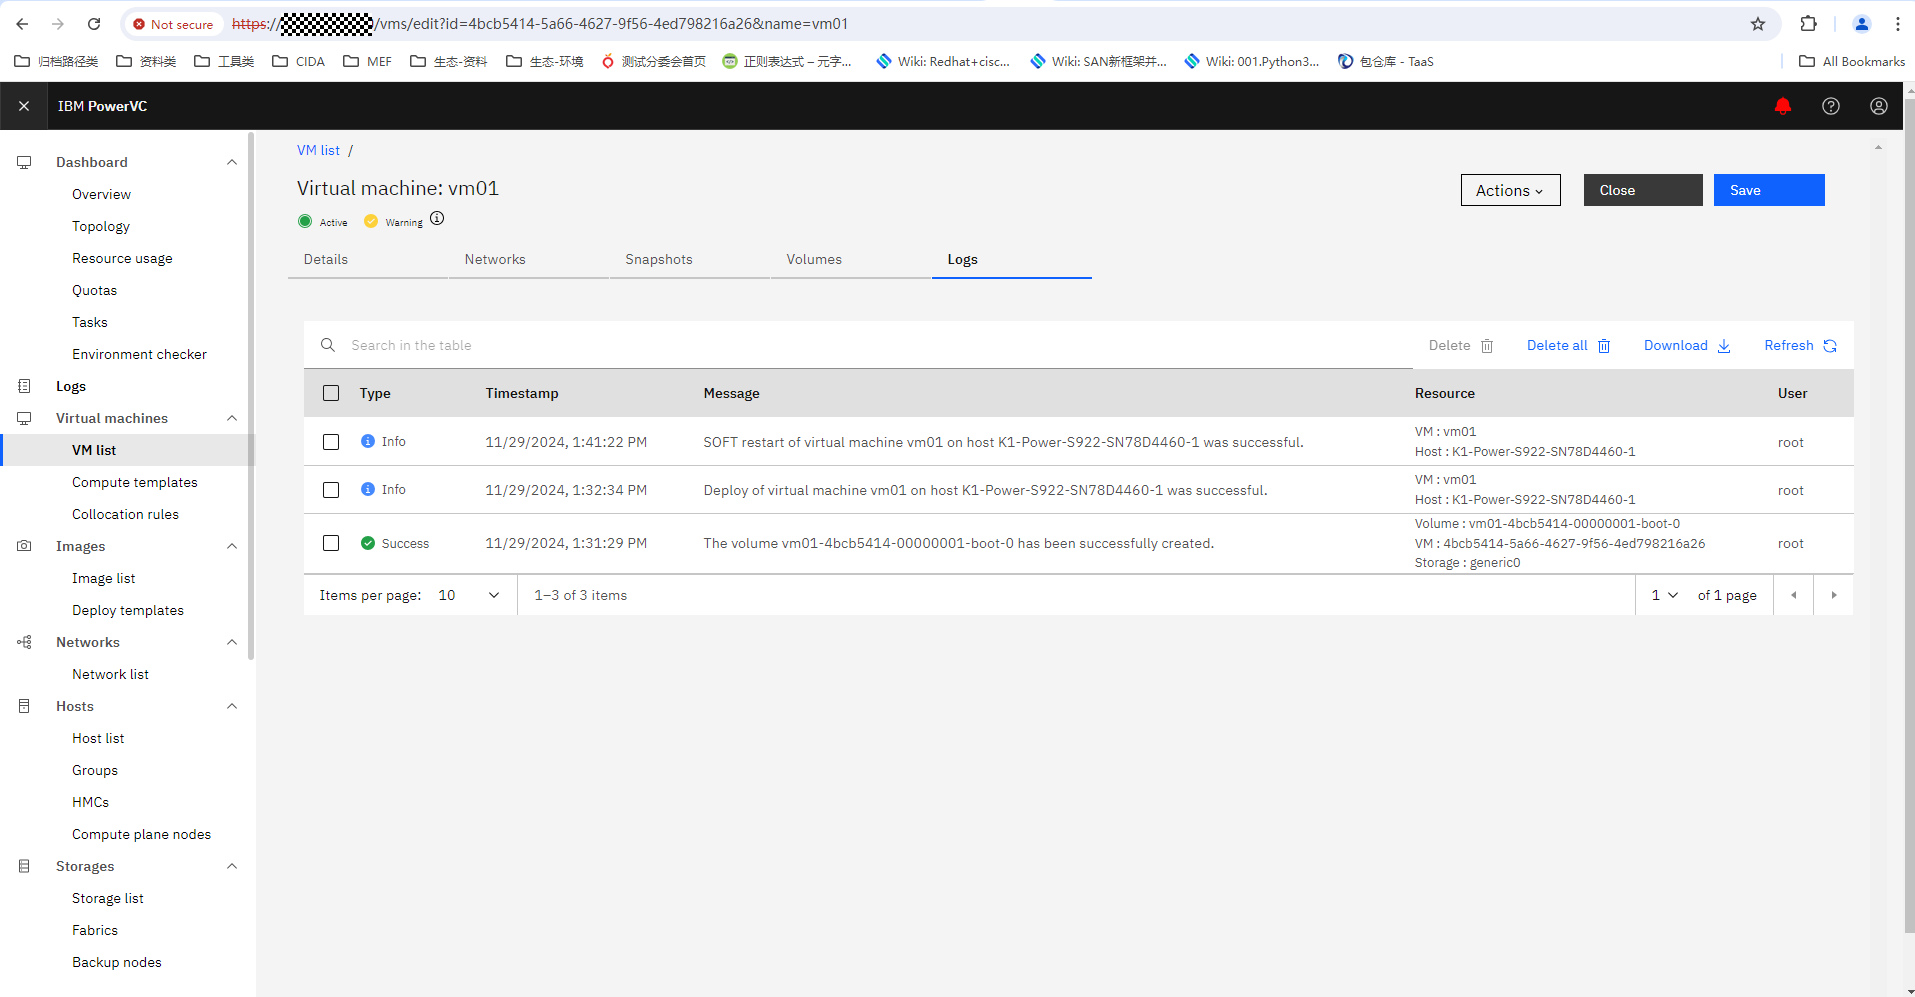Open the red notifications bell
Viewport: 1915px width, 997px height.
[1783, 106]
